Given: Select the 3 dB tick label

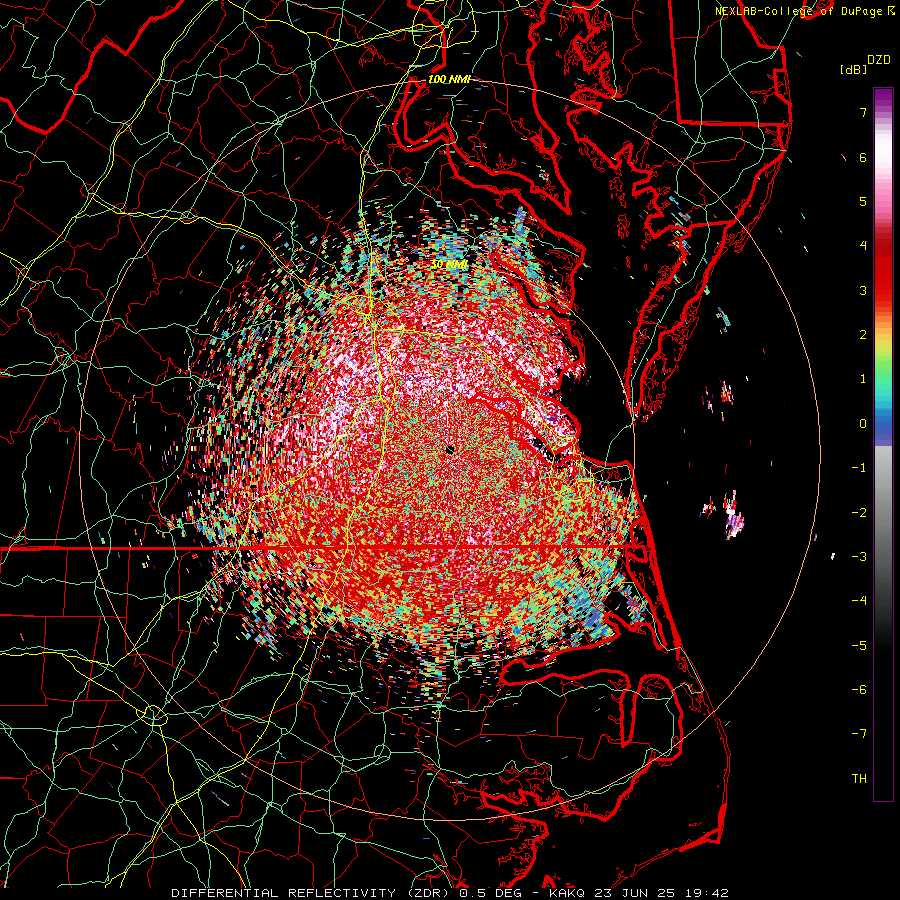Looking at the screenshot, I should 863,290.
